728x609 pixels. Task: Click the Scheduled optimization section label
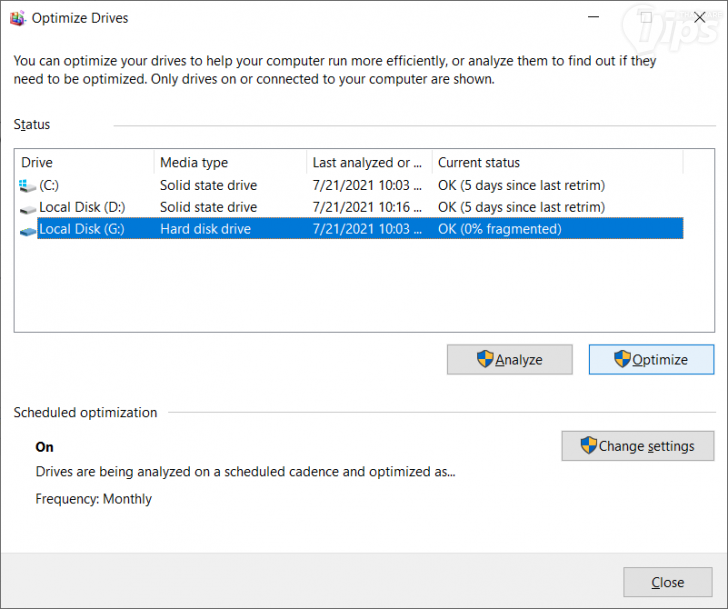[85, 413]
